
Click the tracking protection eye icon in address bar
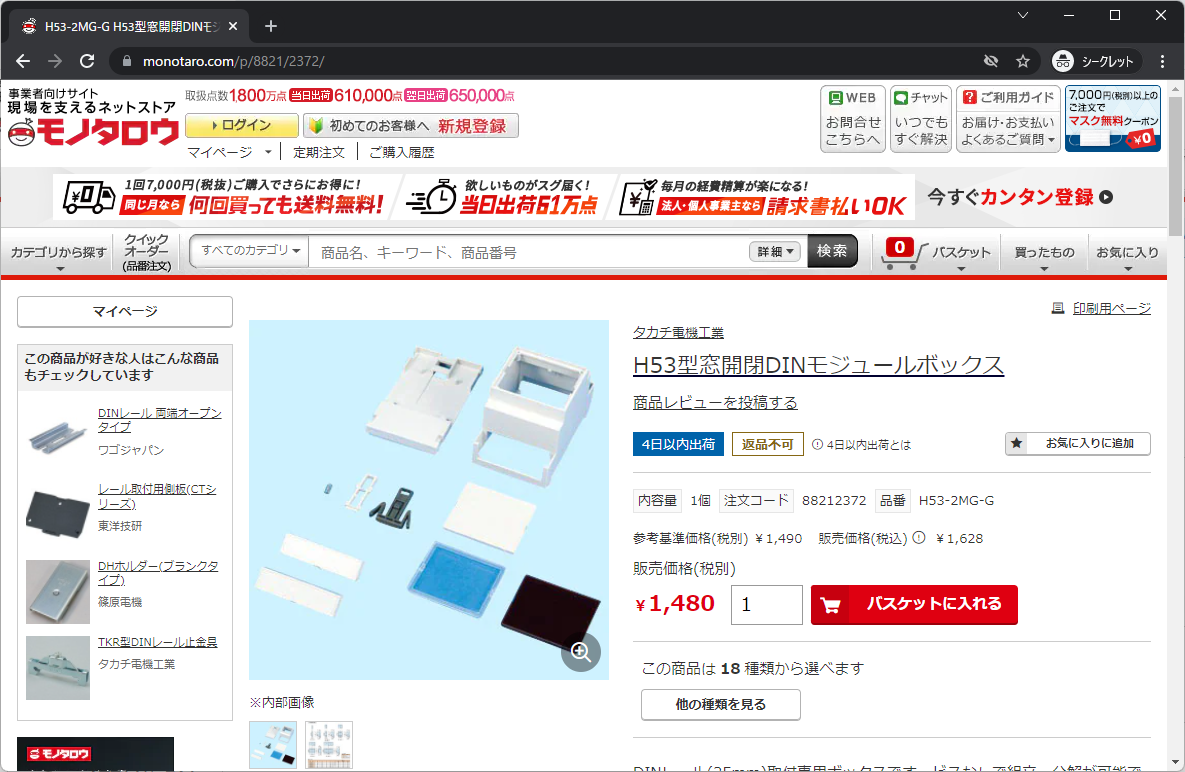[991, 61]
